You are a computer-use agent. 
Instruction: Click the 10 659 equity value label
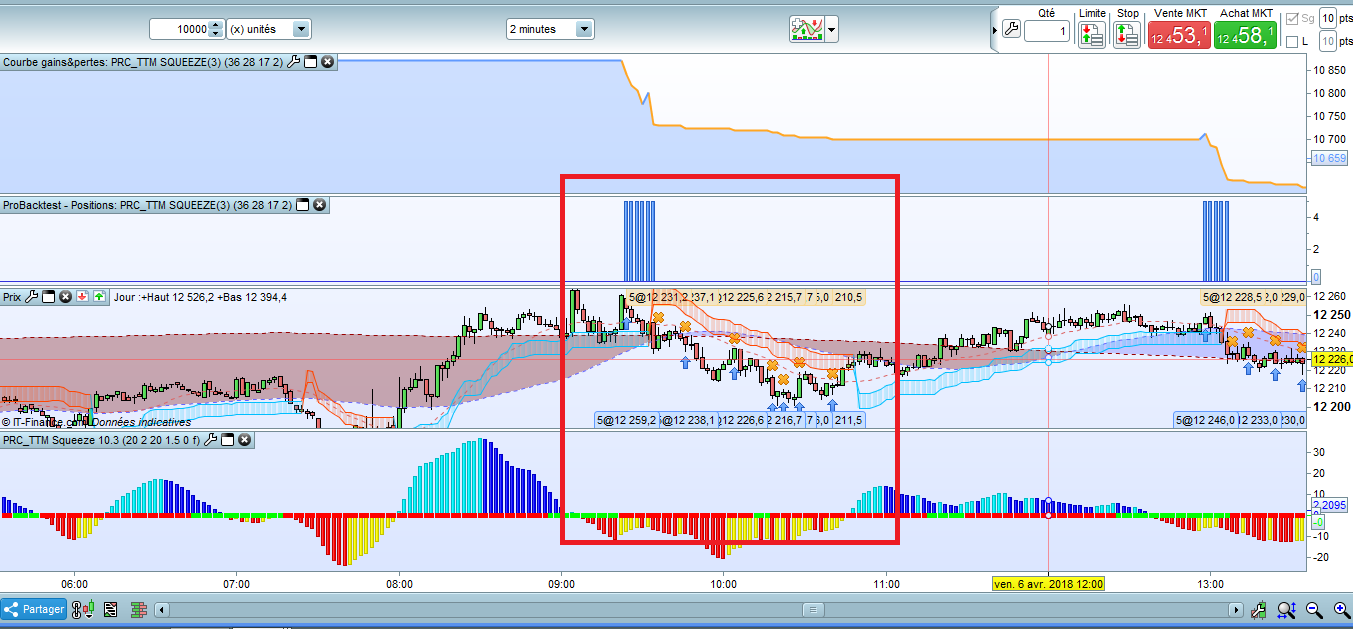coord(1329,158)
